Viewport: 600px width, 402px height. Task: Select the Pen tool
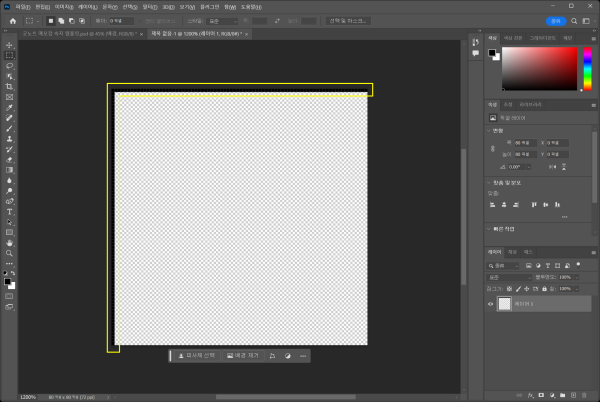[x=9, y=201]
